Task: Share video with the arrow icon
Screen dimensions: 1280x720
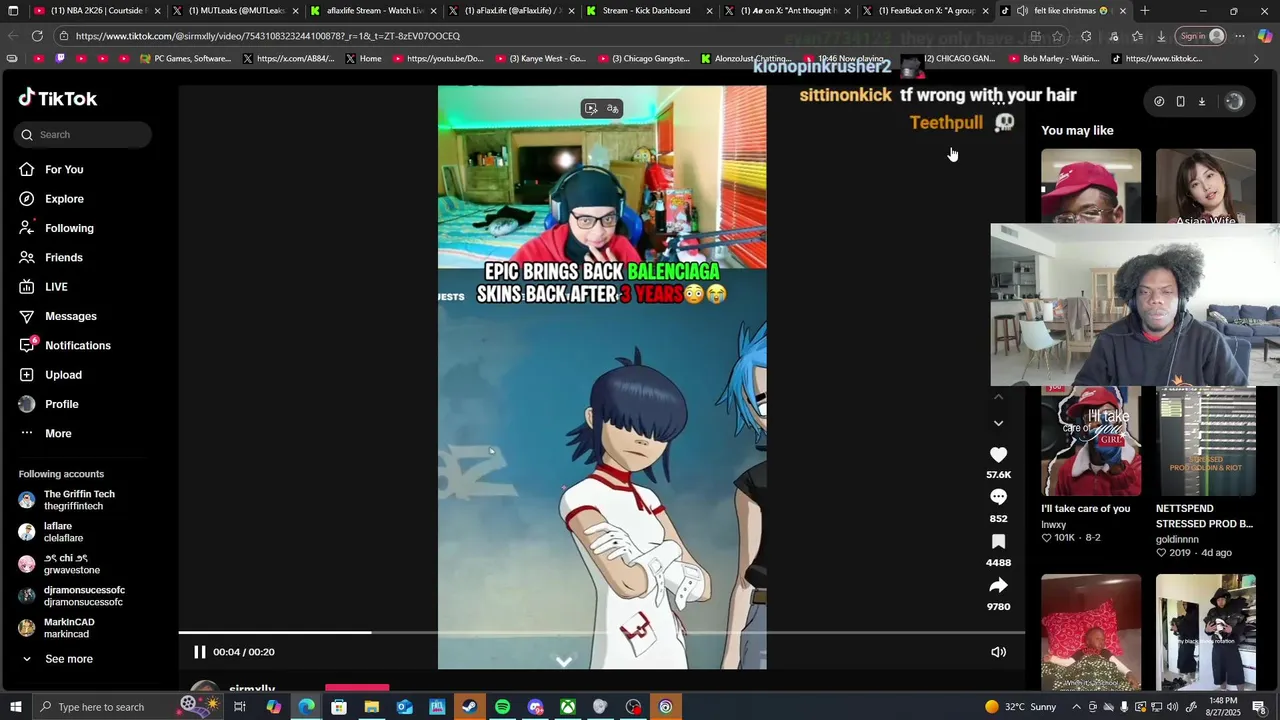Action: click(998, 586)
